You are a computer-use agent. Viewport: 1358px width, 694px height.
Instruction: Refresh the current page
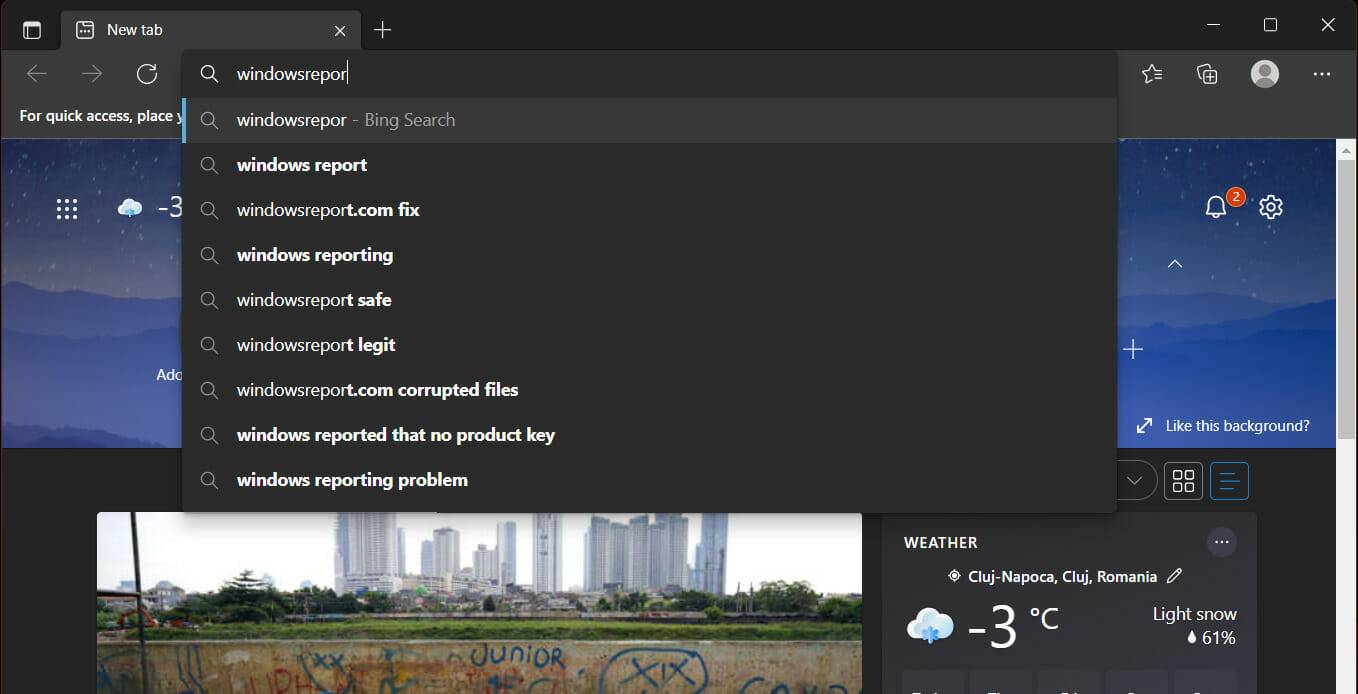click(x=146, y=74)
